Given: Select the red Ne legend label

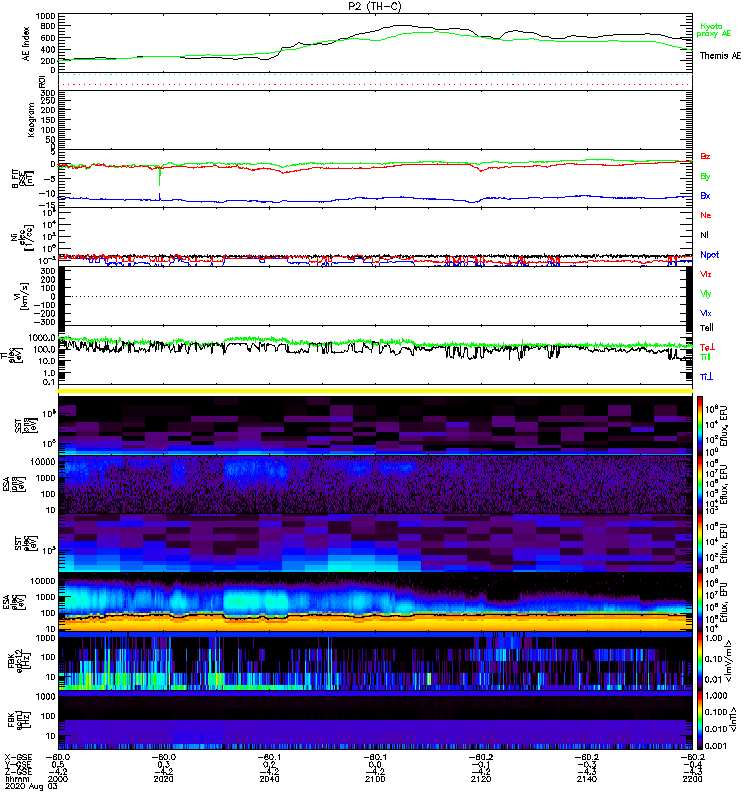Looking at the screenshot, I should click(x=706, y=215).
